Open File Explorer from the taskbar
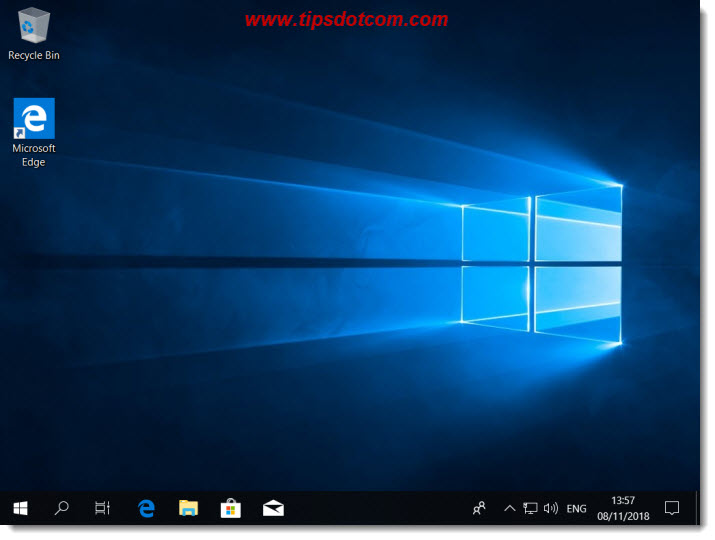 tap(188, 508)
